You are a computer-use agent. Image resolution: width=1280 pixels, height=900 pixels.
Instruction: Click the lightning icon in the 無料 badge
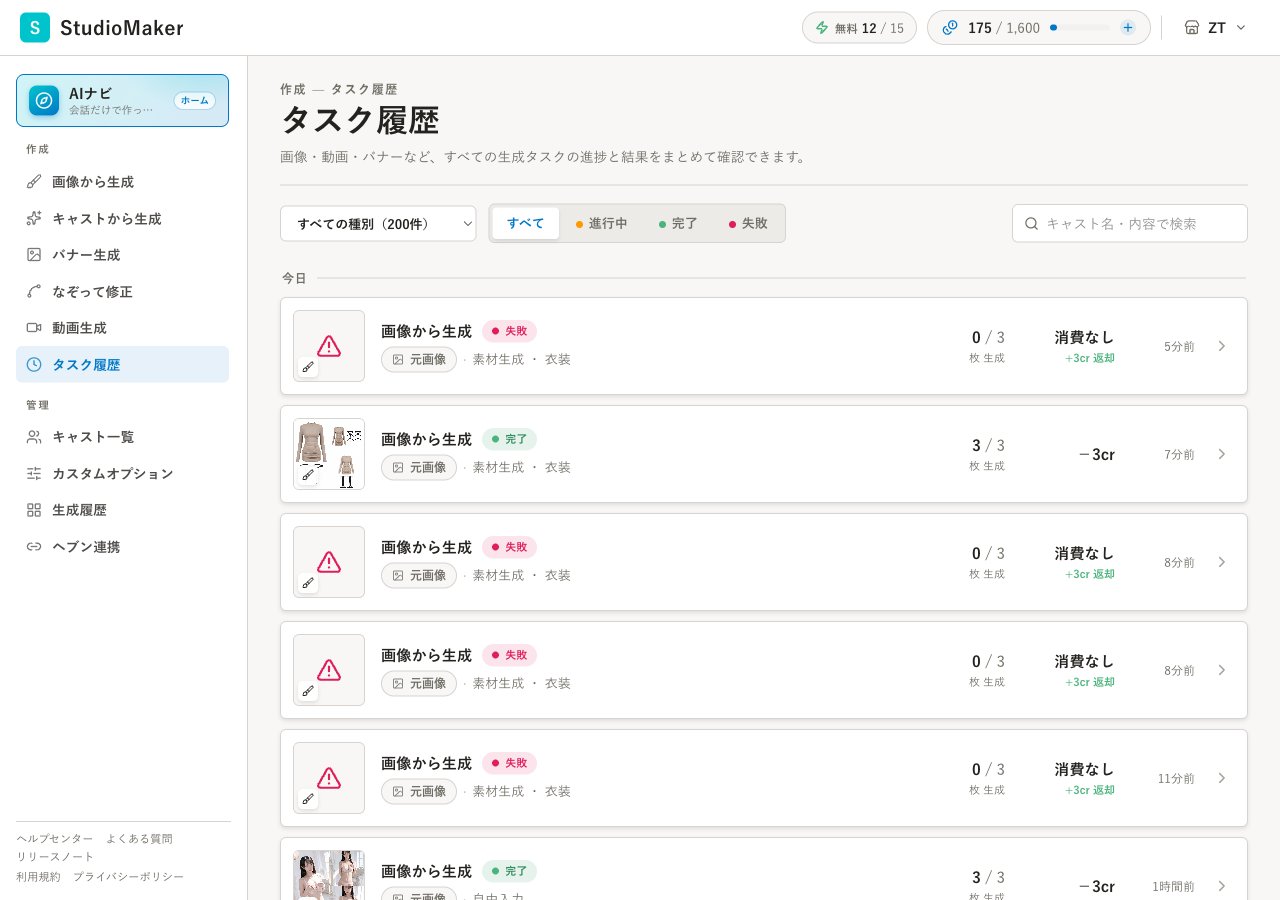(x=822, y=28)
